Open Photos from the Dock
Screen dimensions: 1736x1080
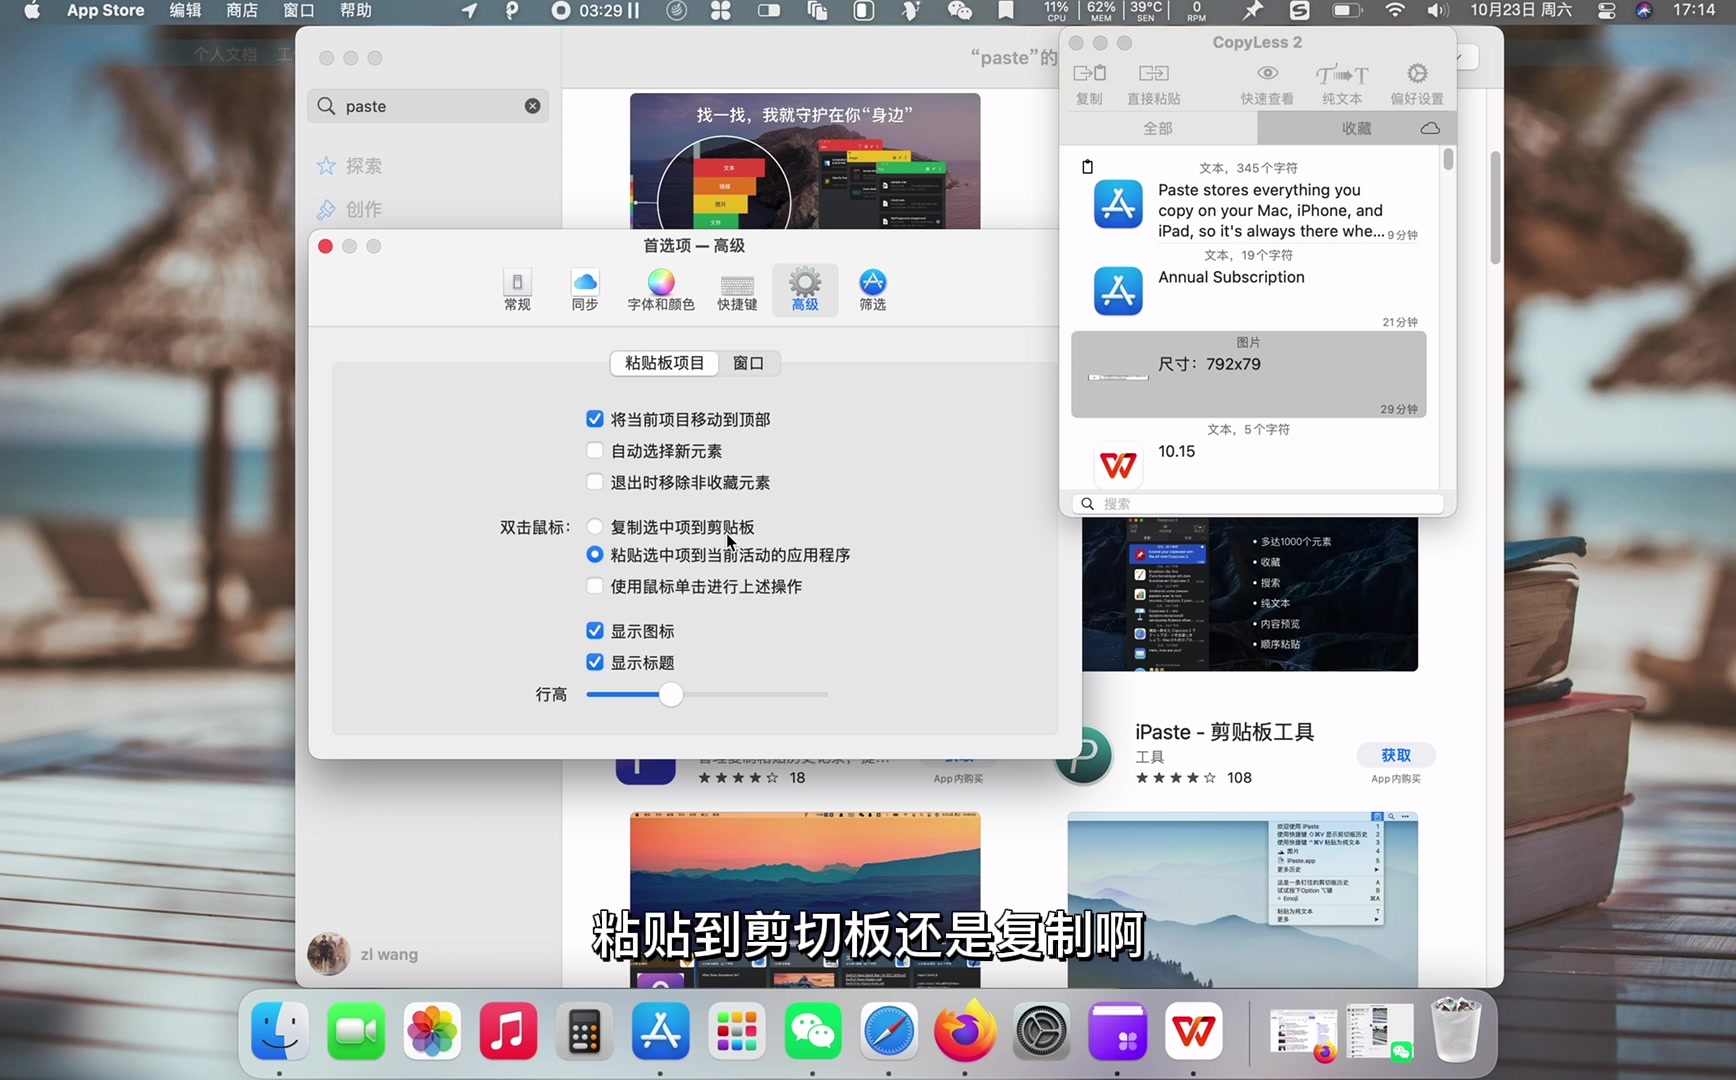click(432, 1031)
